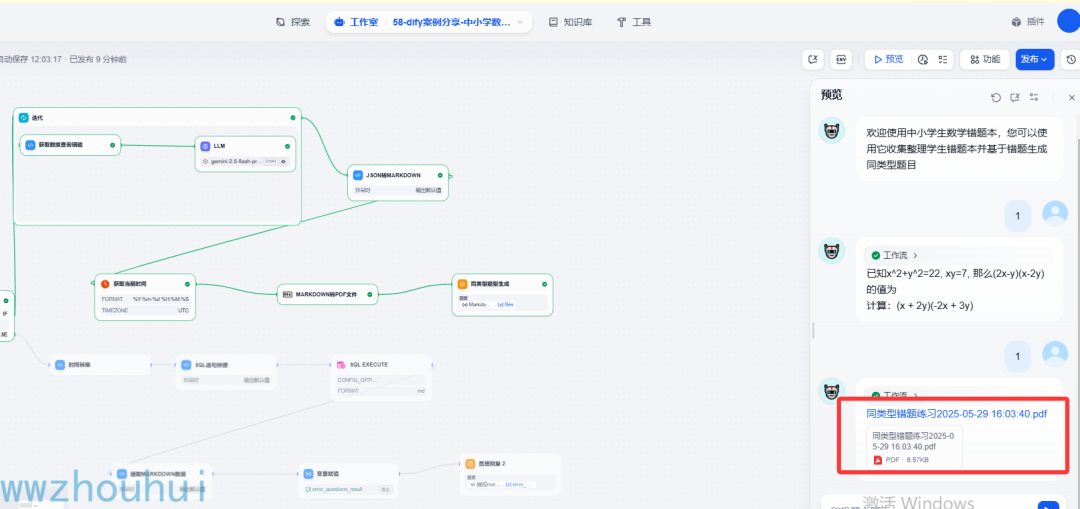This screenshot has height=509, width=1080.
Task: Click the 获取当前时间 node clock icon
Action: tap(105, 284)
